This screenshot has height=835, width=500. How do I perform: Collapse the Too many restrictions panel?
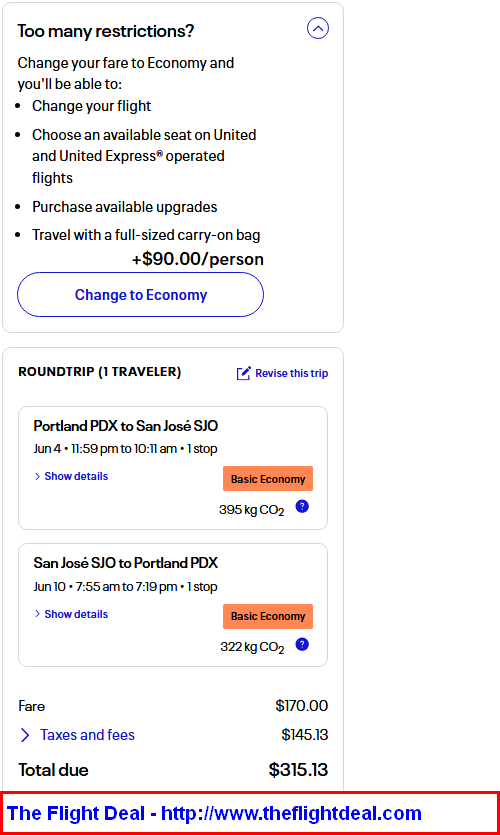(318, 28)
